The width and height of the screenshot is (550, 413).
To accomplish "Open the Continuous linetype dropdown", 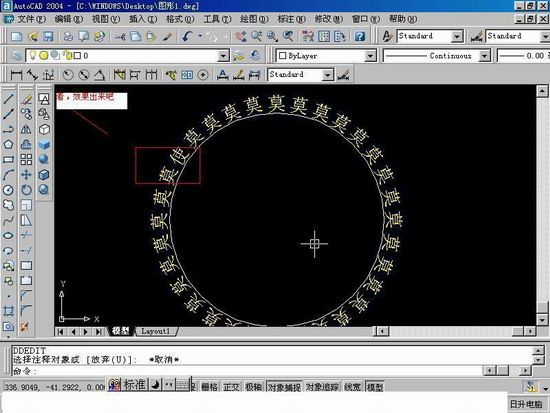I will pyautogui.click(x=484, y=56).
